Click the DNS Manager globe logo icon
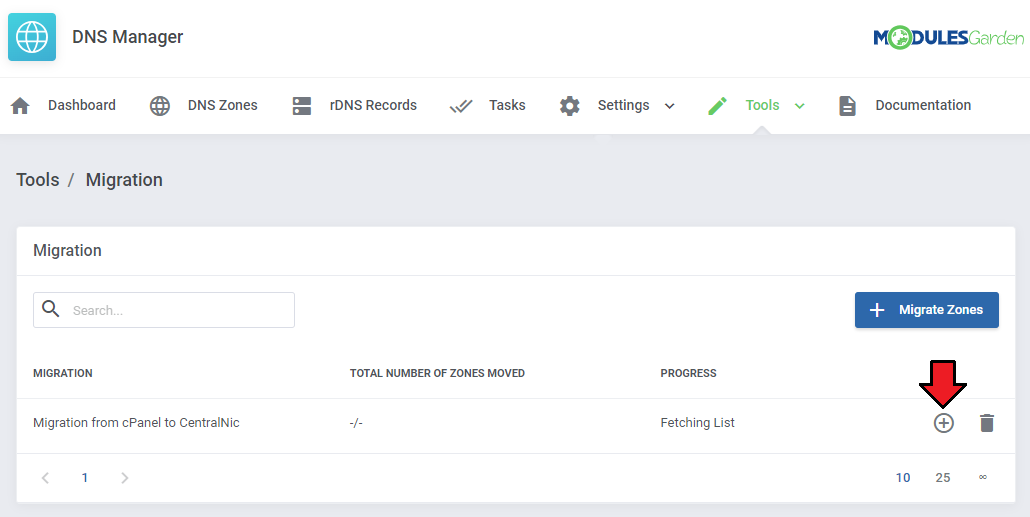The width and height of the screenshot is (1030, 517). [32, 37]
